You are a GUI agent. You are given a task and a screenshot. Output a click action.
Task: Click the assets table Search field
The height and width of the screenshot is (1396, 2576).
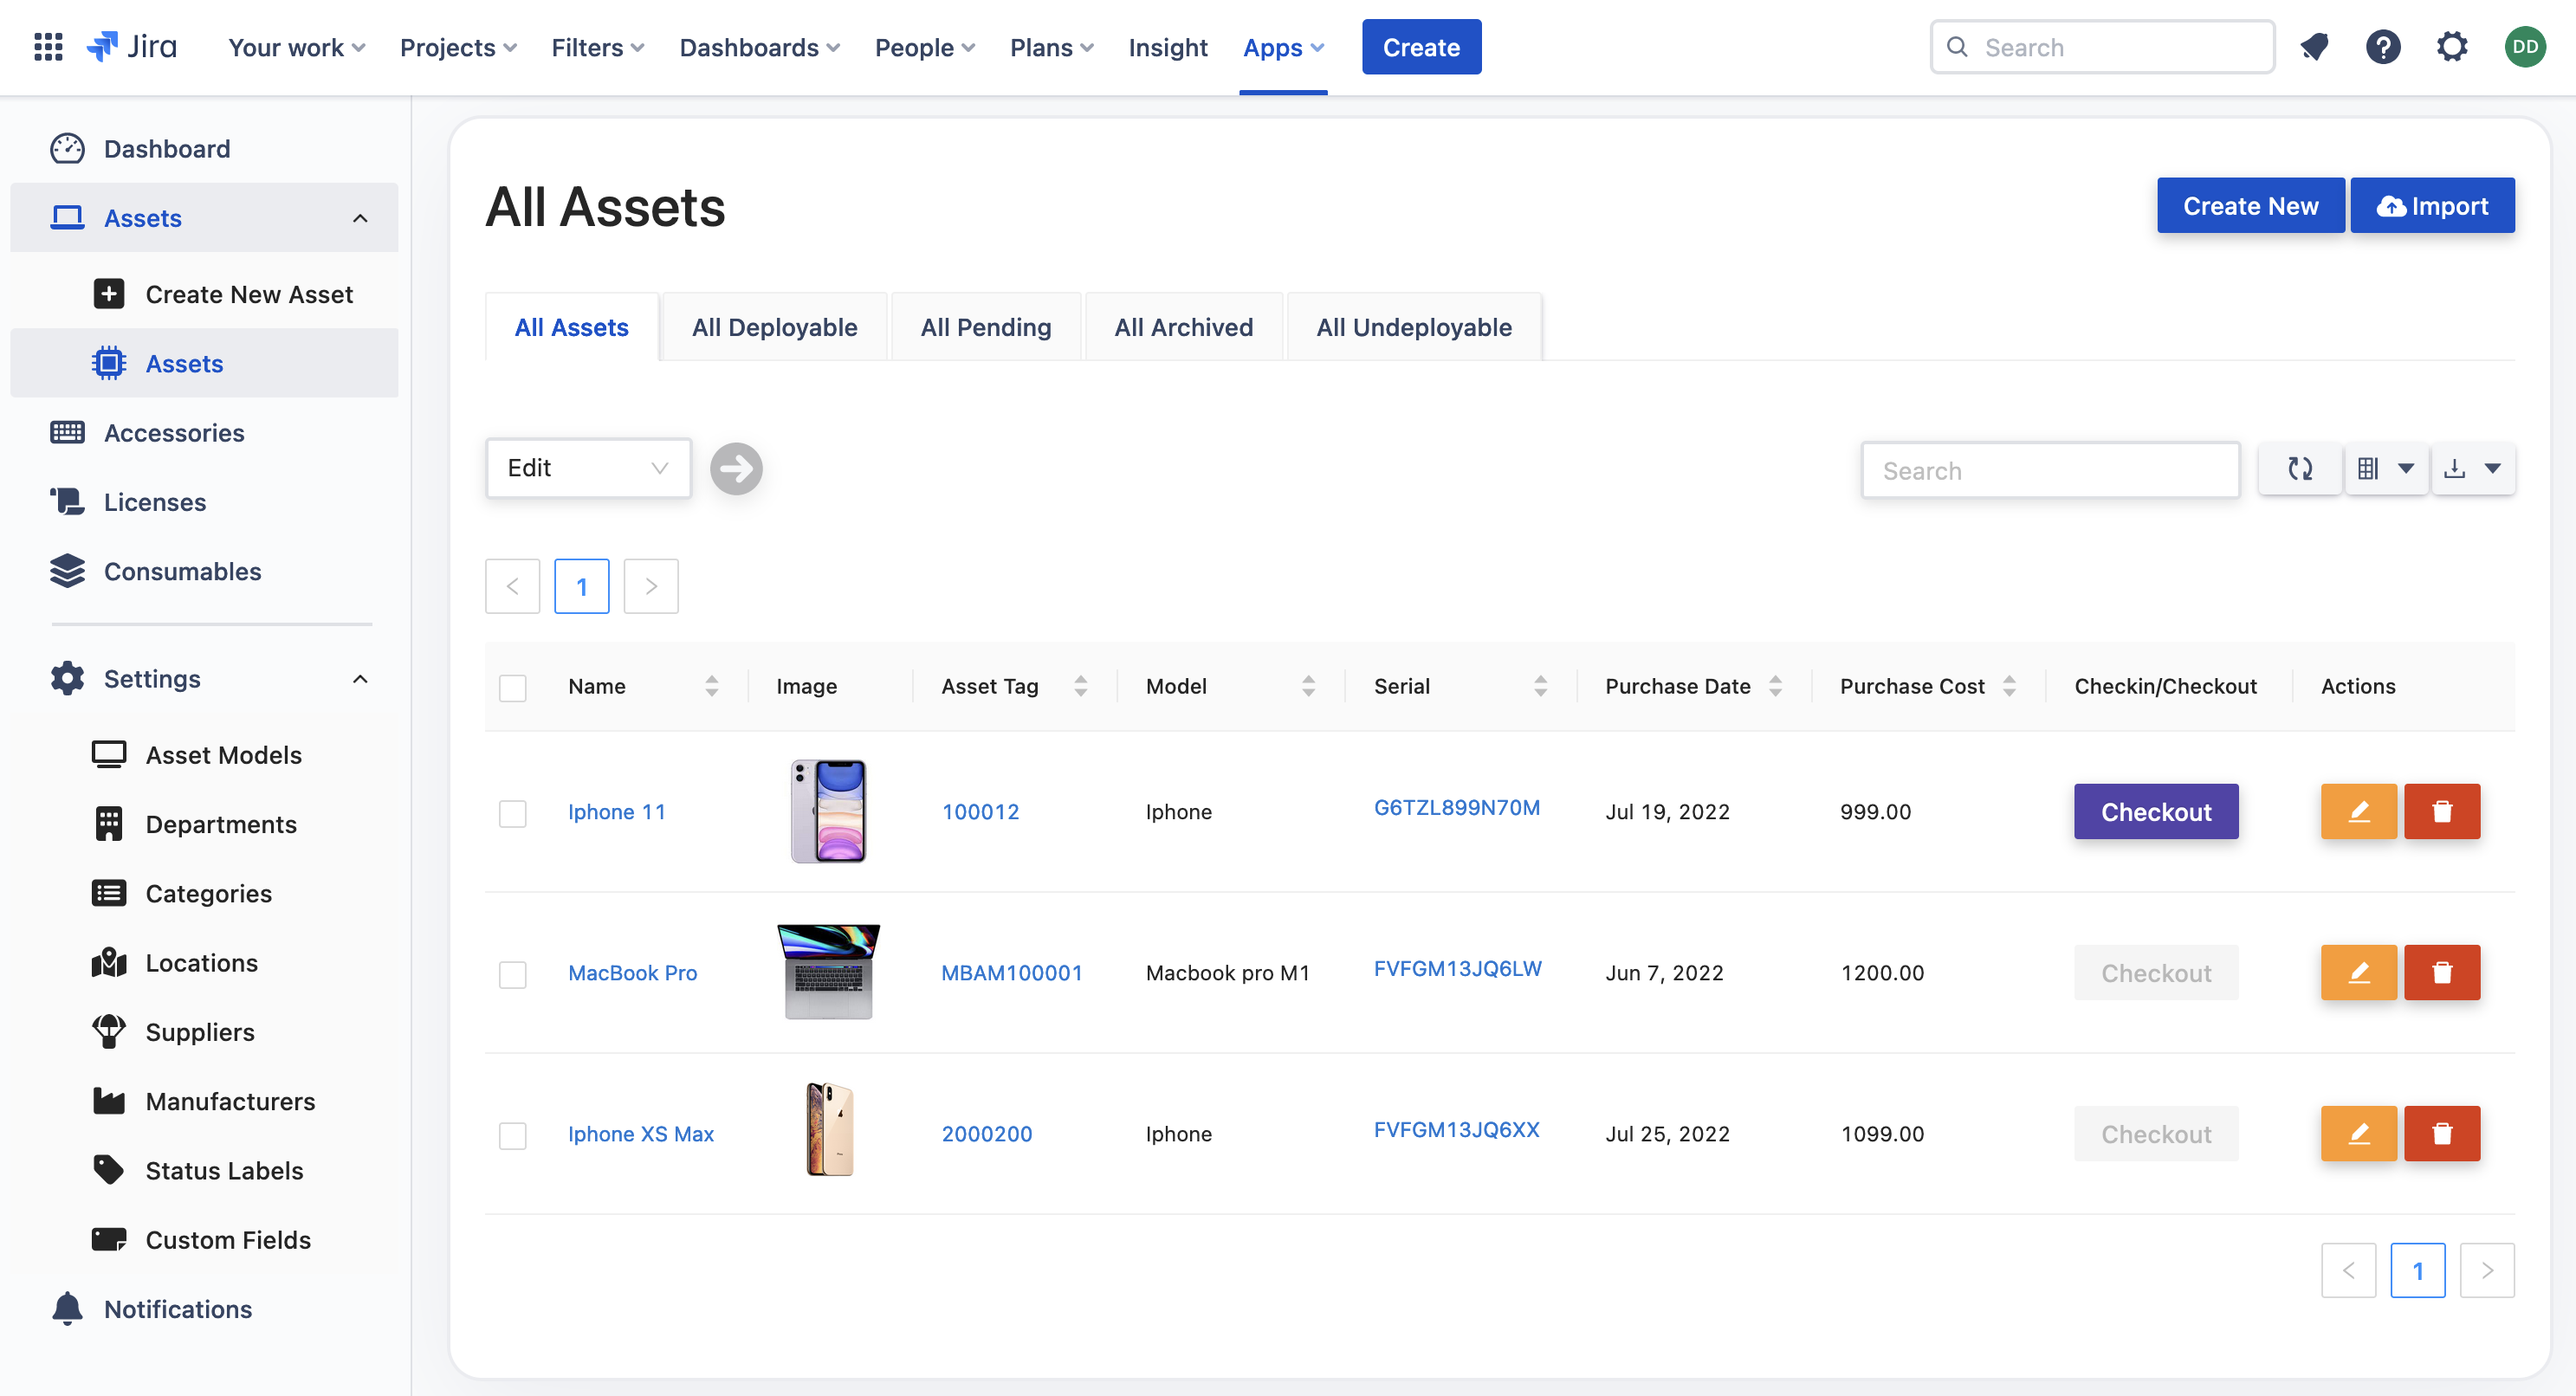[2050, 470]
